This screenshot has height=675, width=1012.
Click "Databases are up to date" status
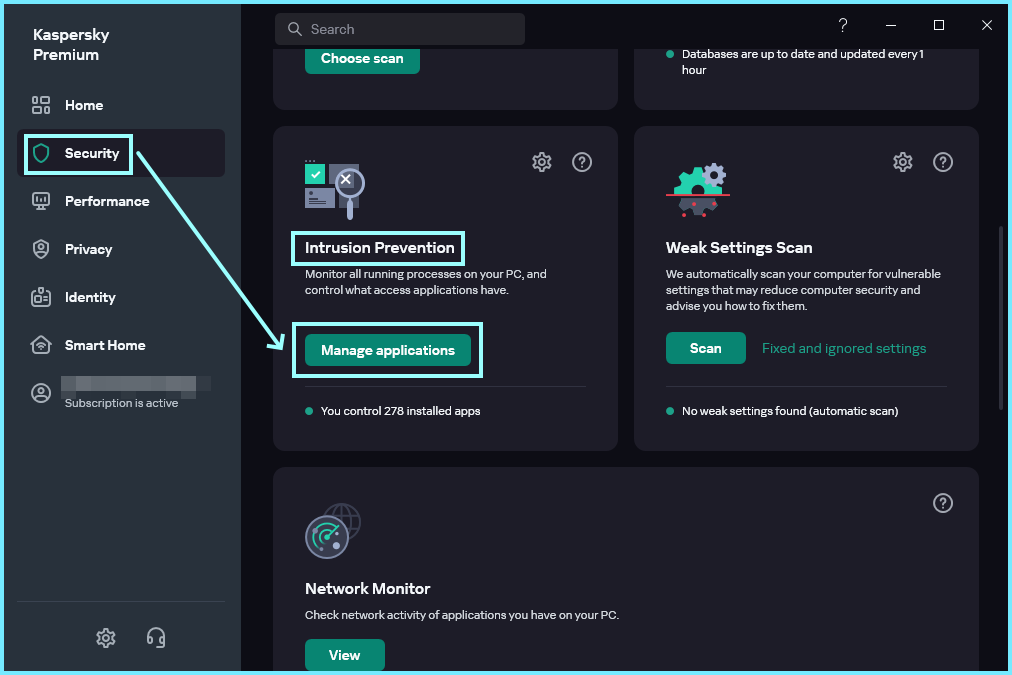[x=802, y=62]
